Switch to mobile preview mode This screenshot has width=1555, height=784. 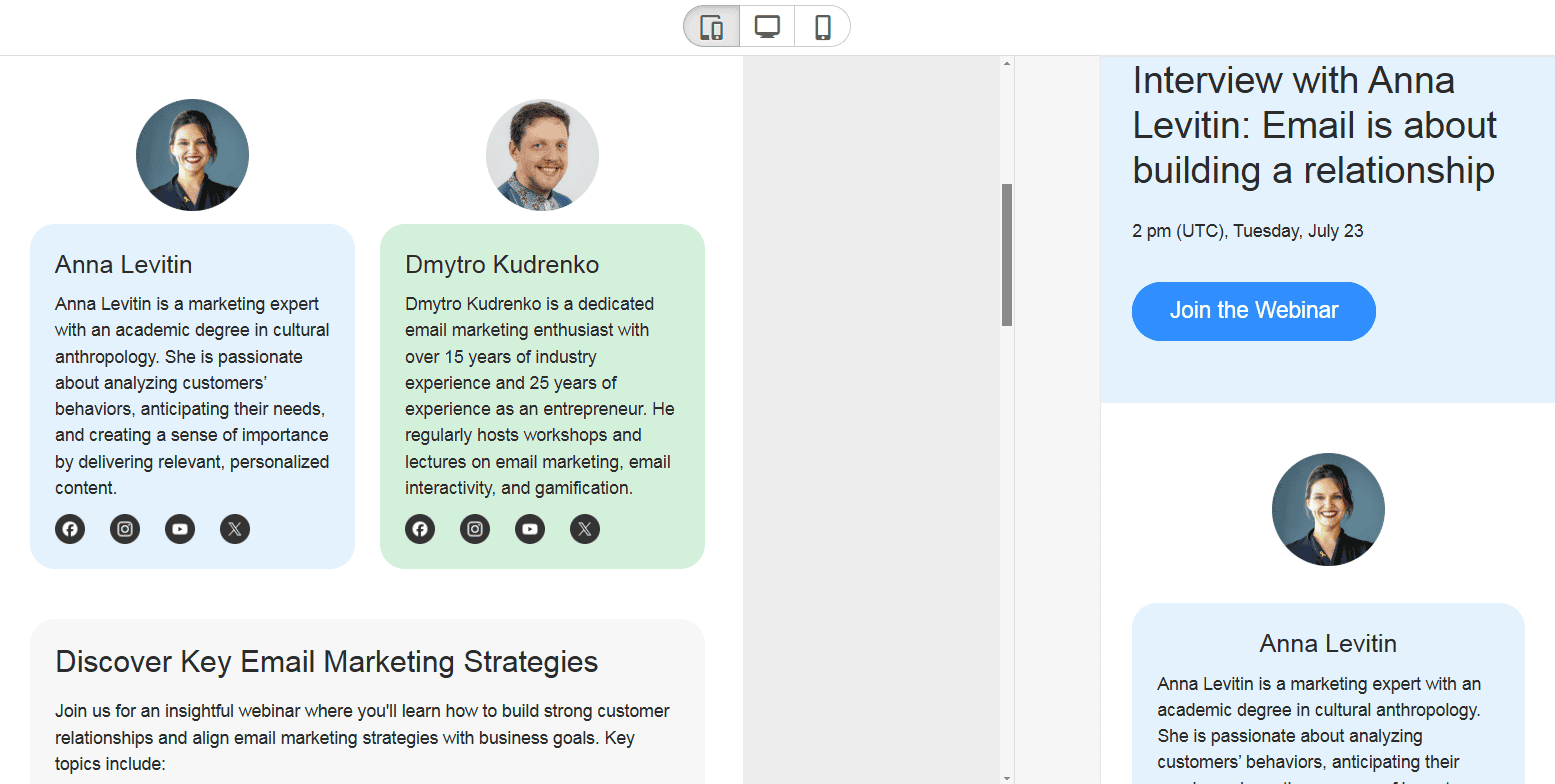(821, 27)
